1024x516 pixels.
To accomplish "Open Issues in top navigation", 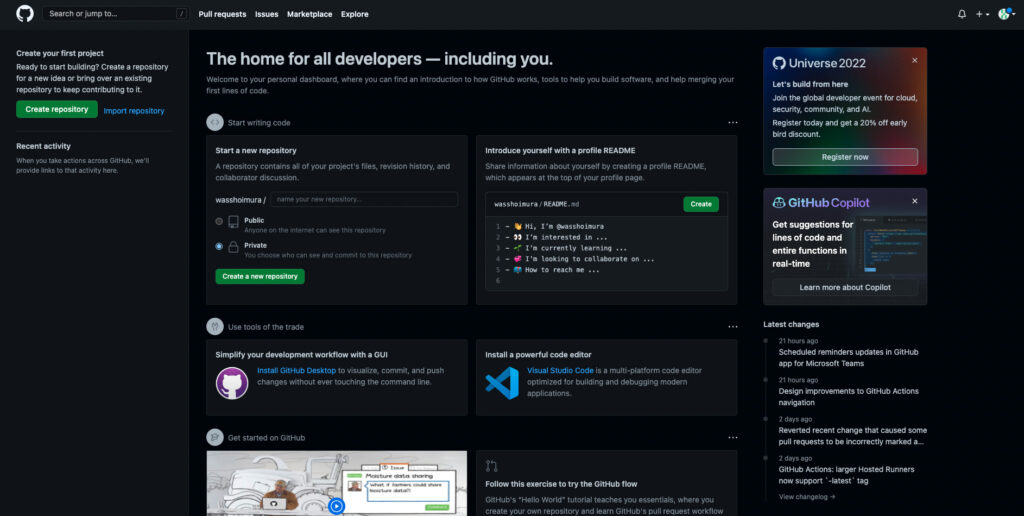I will pos(266,14).
